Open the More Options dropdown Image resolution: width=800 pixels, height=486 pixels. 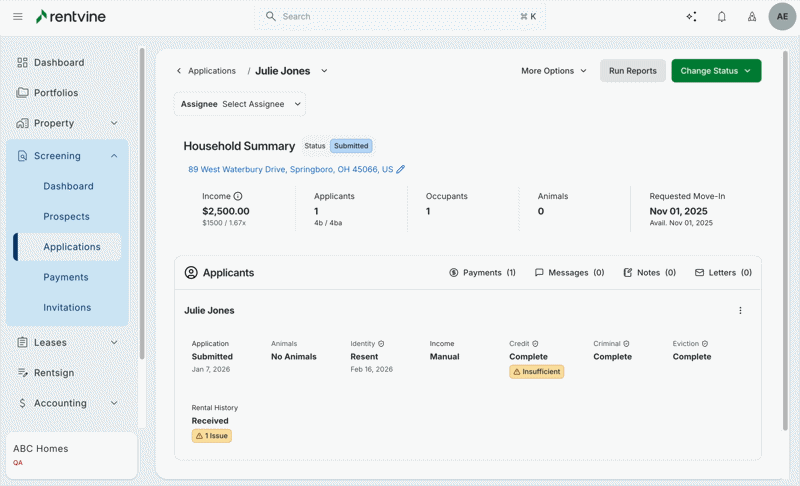(x=553, y=71)
